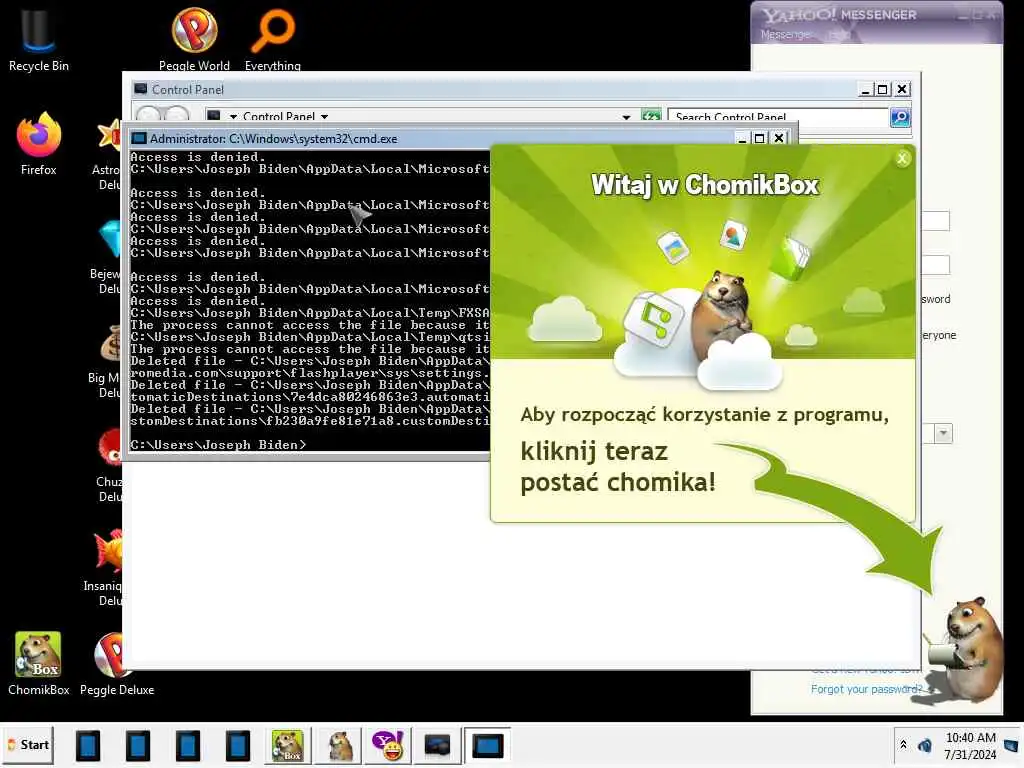The width and height of the screenshot is (1024, 768).
Task: Show hidden system tray icons
Action: [x=903, y=744]
